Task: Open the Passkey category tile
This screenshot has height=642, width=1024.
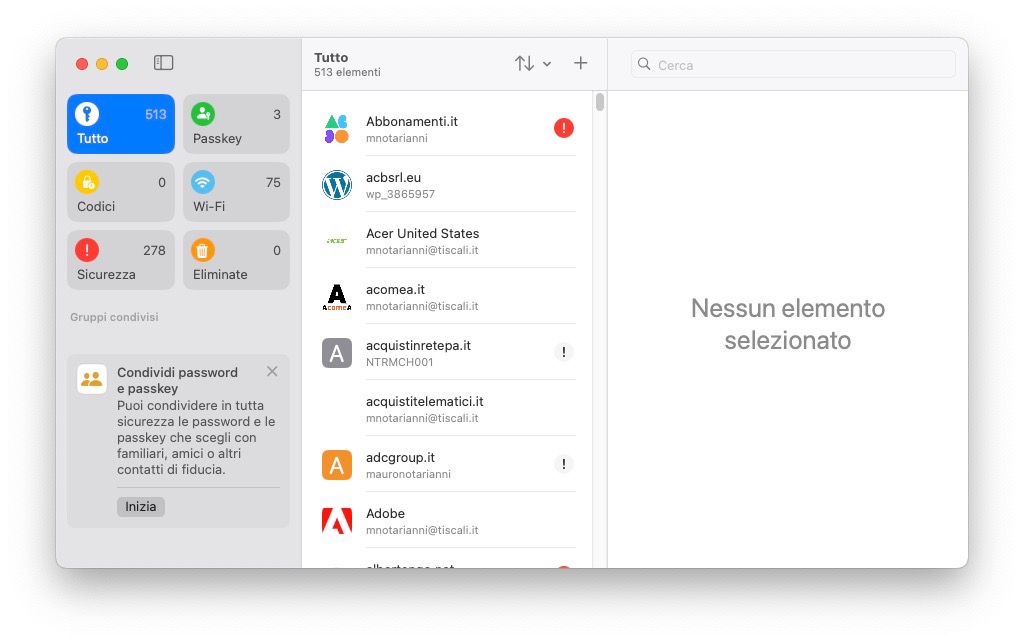Action: coord(236,124)
